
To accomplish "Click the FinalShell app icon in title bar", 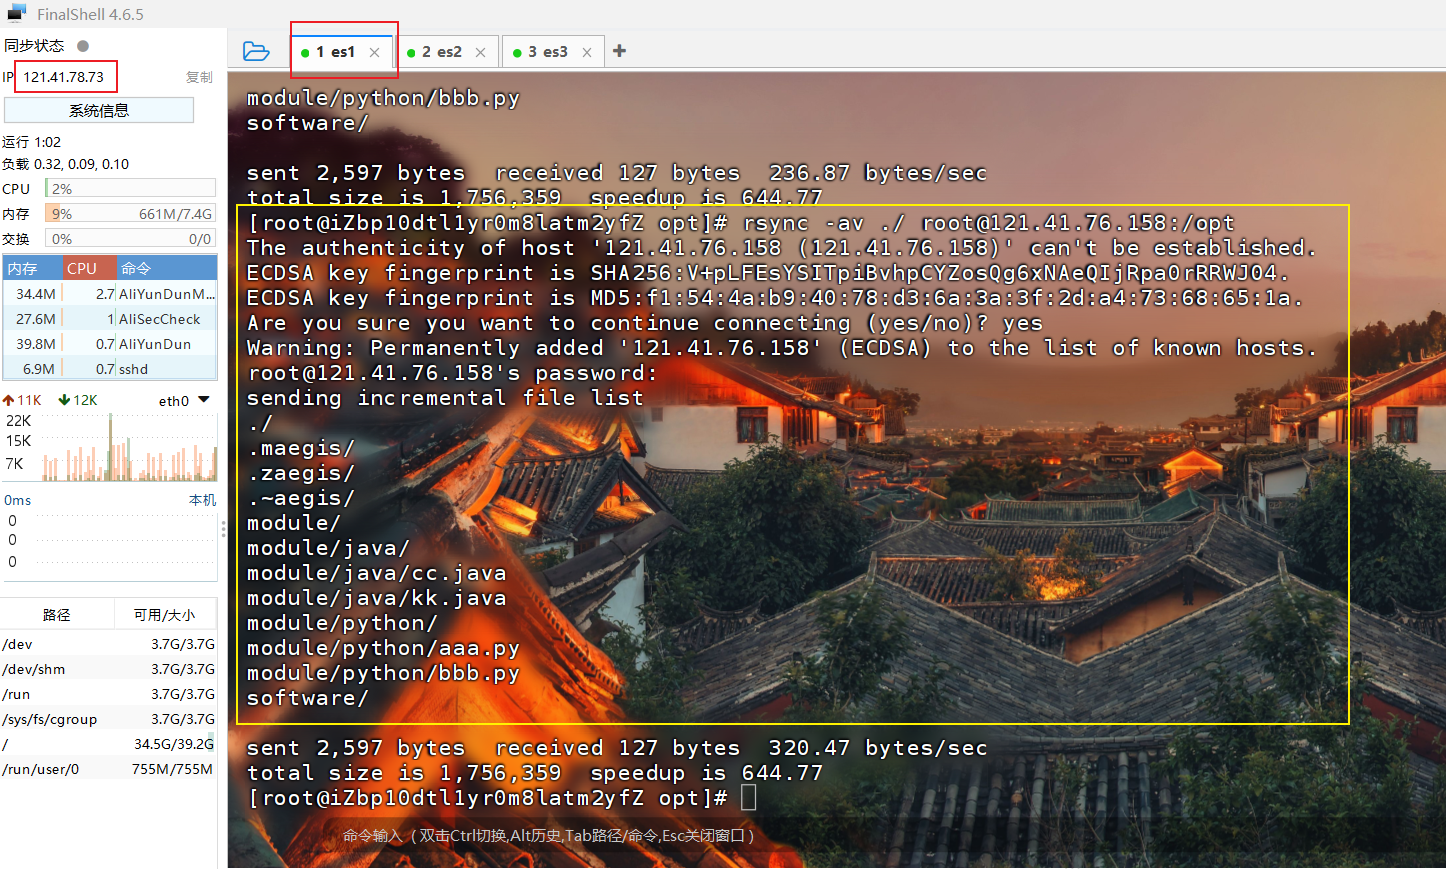I will [x=16, y=13].
